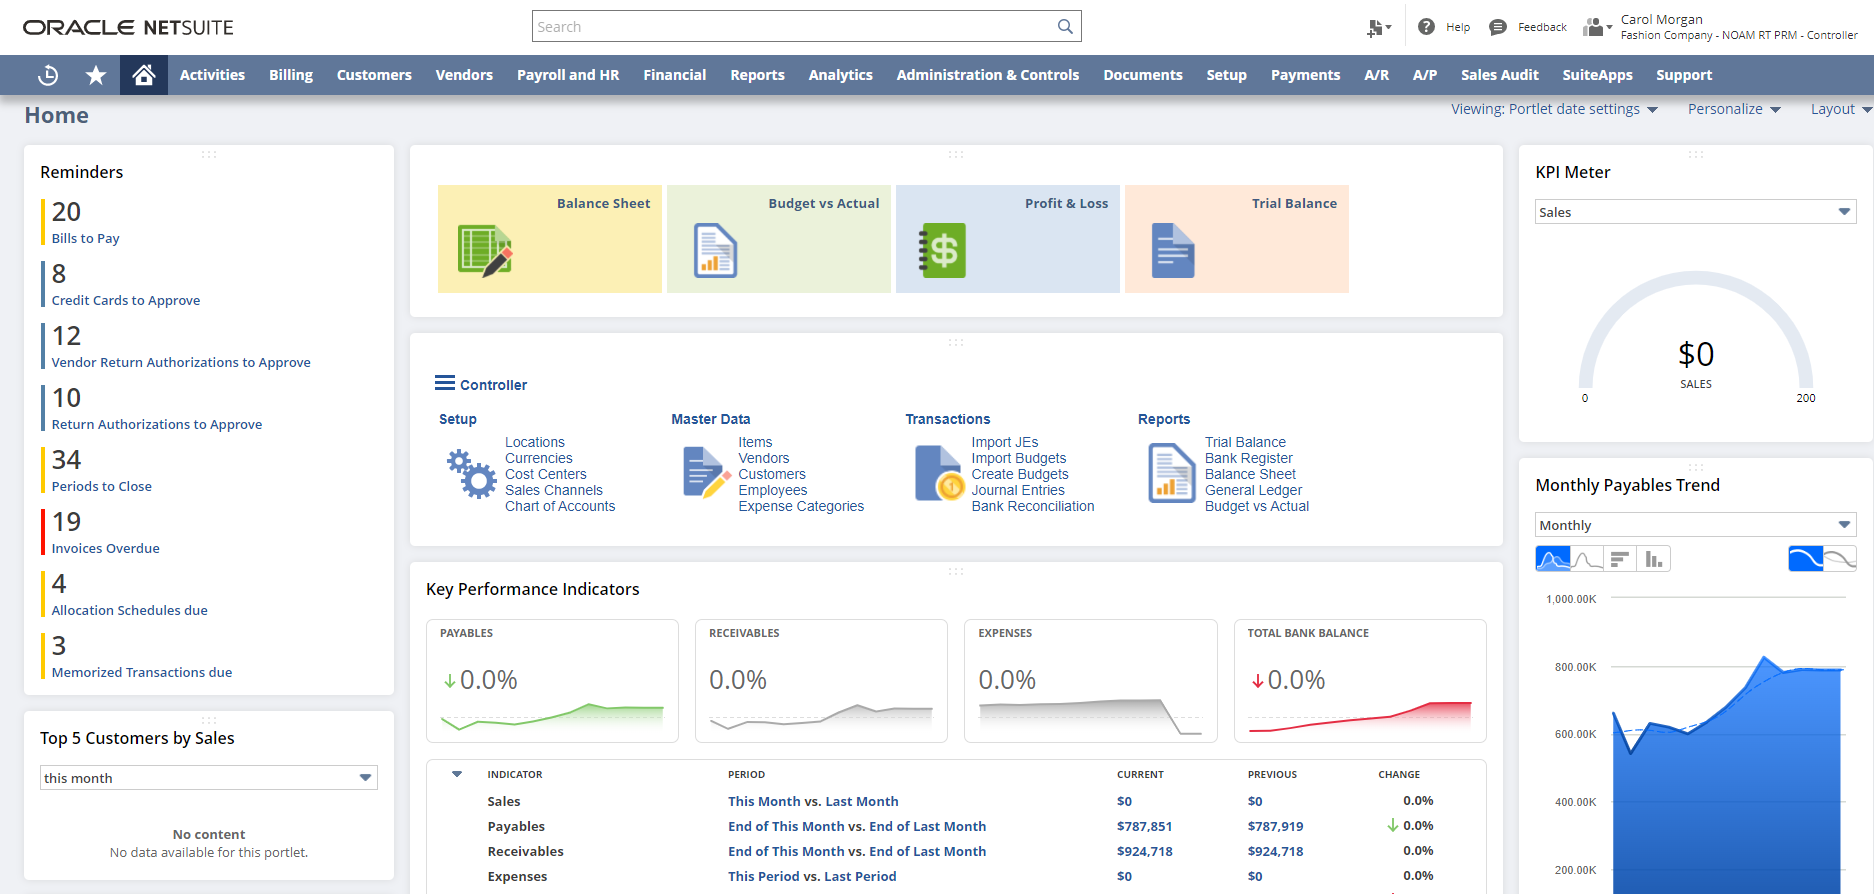The height and width of the screenshot is (894, 1874).
Task: Grab the KPI Meter portlet drag handle
Action: coord(1696,154)
